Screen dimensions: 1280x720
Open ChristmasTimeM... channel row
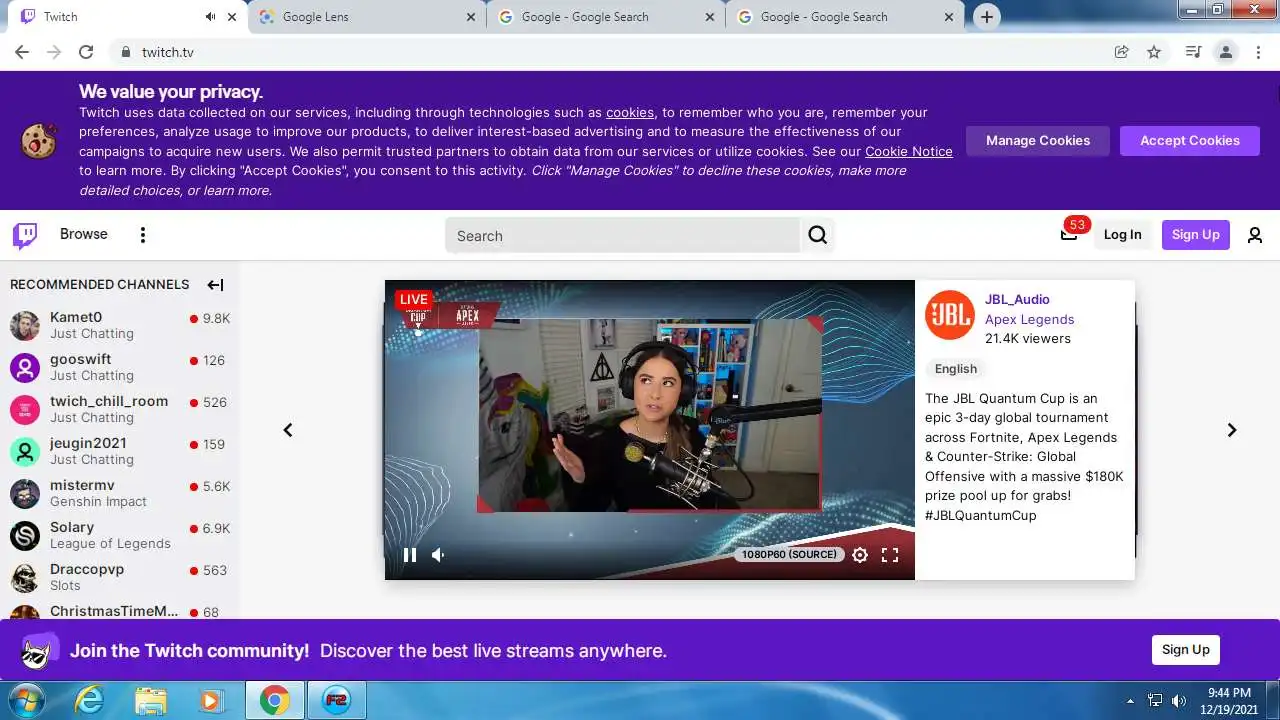coord(120,610)
